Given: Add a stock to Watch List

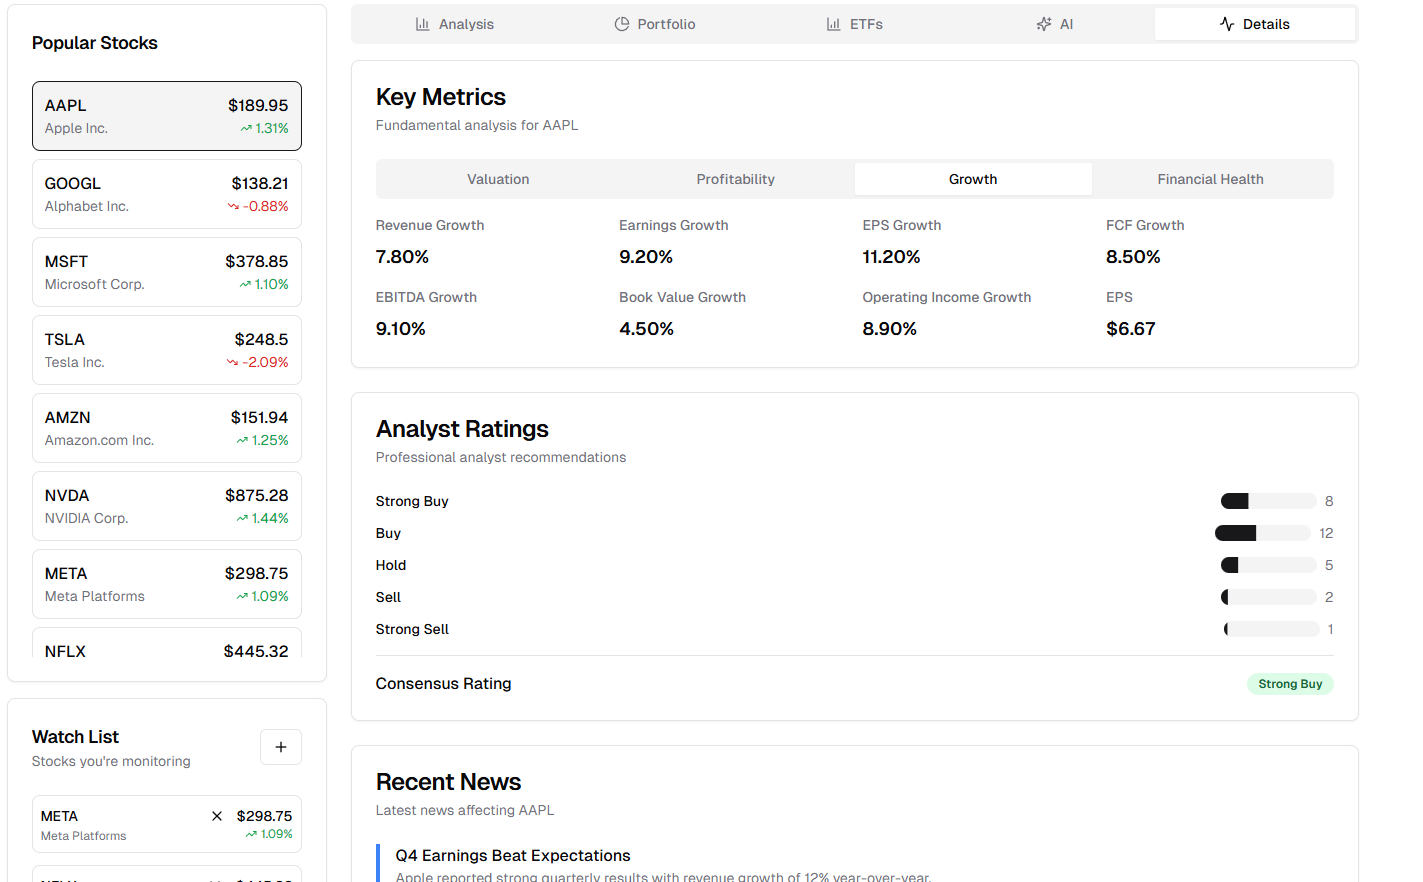Looking at the screenshot, I should tap(281, 747).
